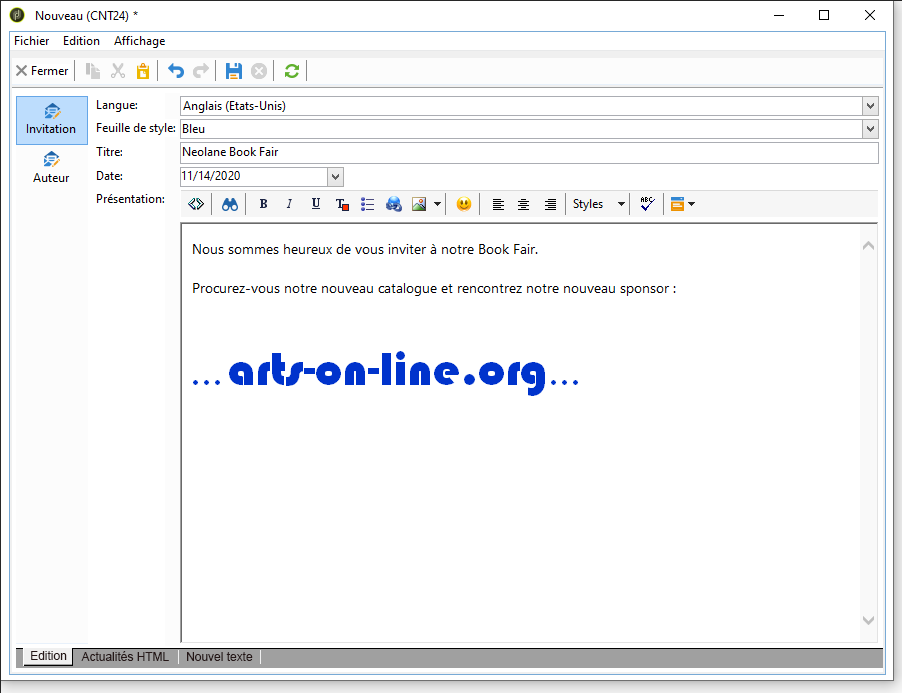This screenshot has height=693, width=902.
Task: Expand the insert image dropdown arrow
Action: click(437, 204)
